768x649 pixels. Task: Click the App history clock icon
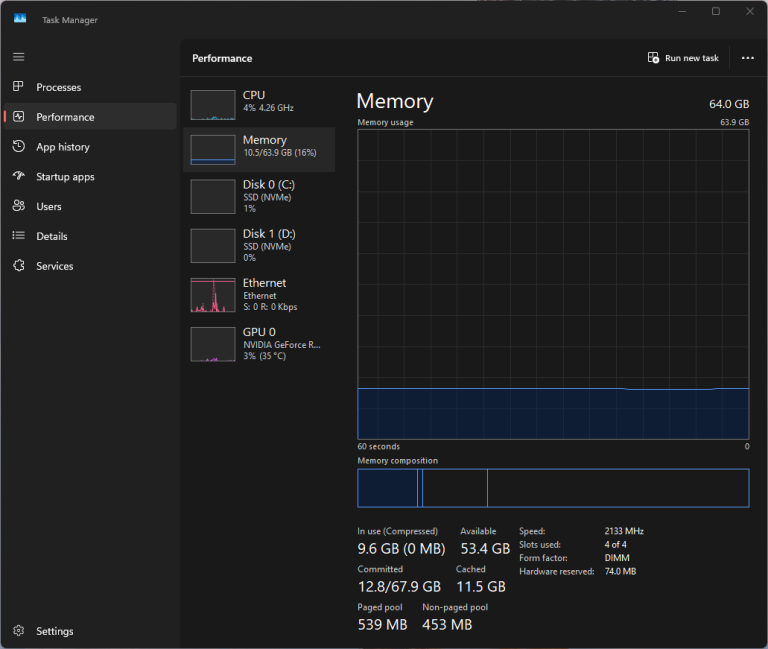[18, 147]
